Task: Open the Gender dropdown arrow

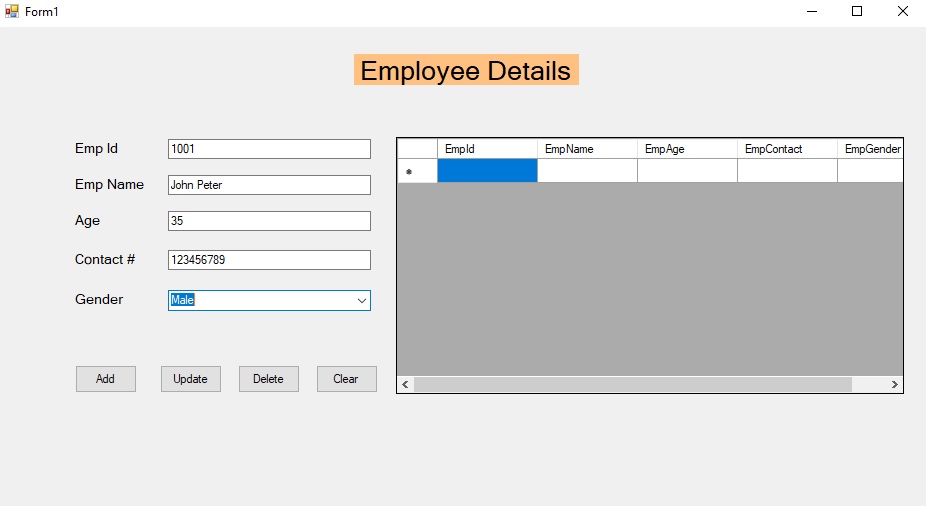Action: coord(361,301)
